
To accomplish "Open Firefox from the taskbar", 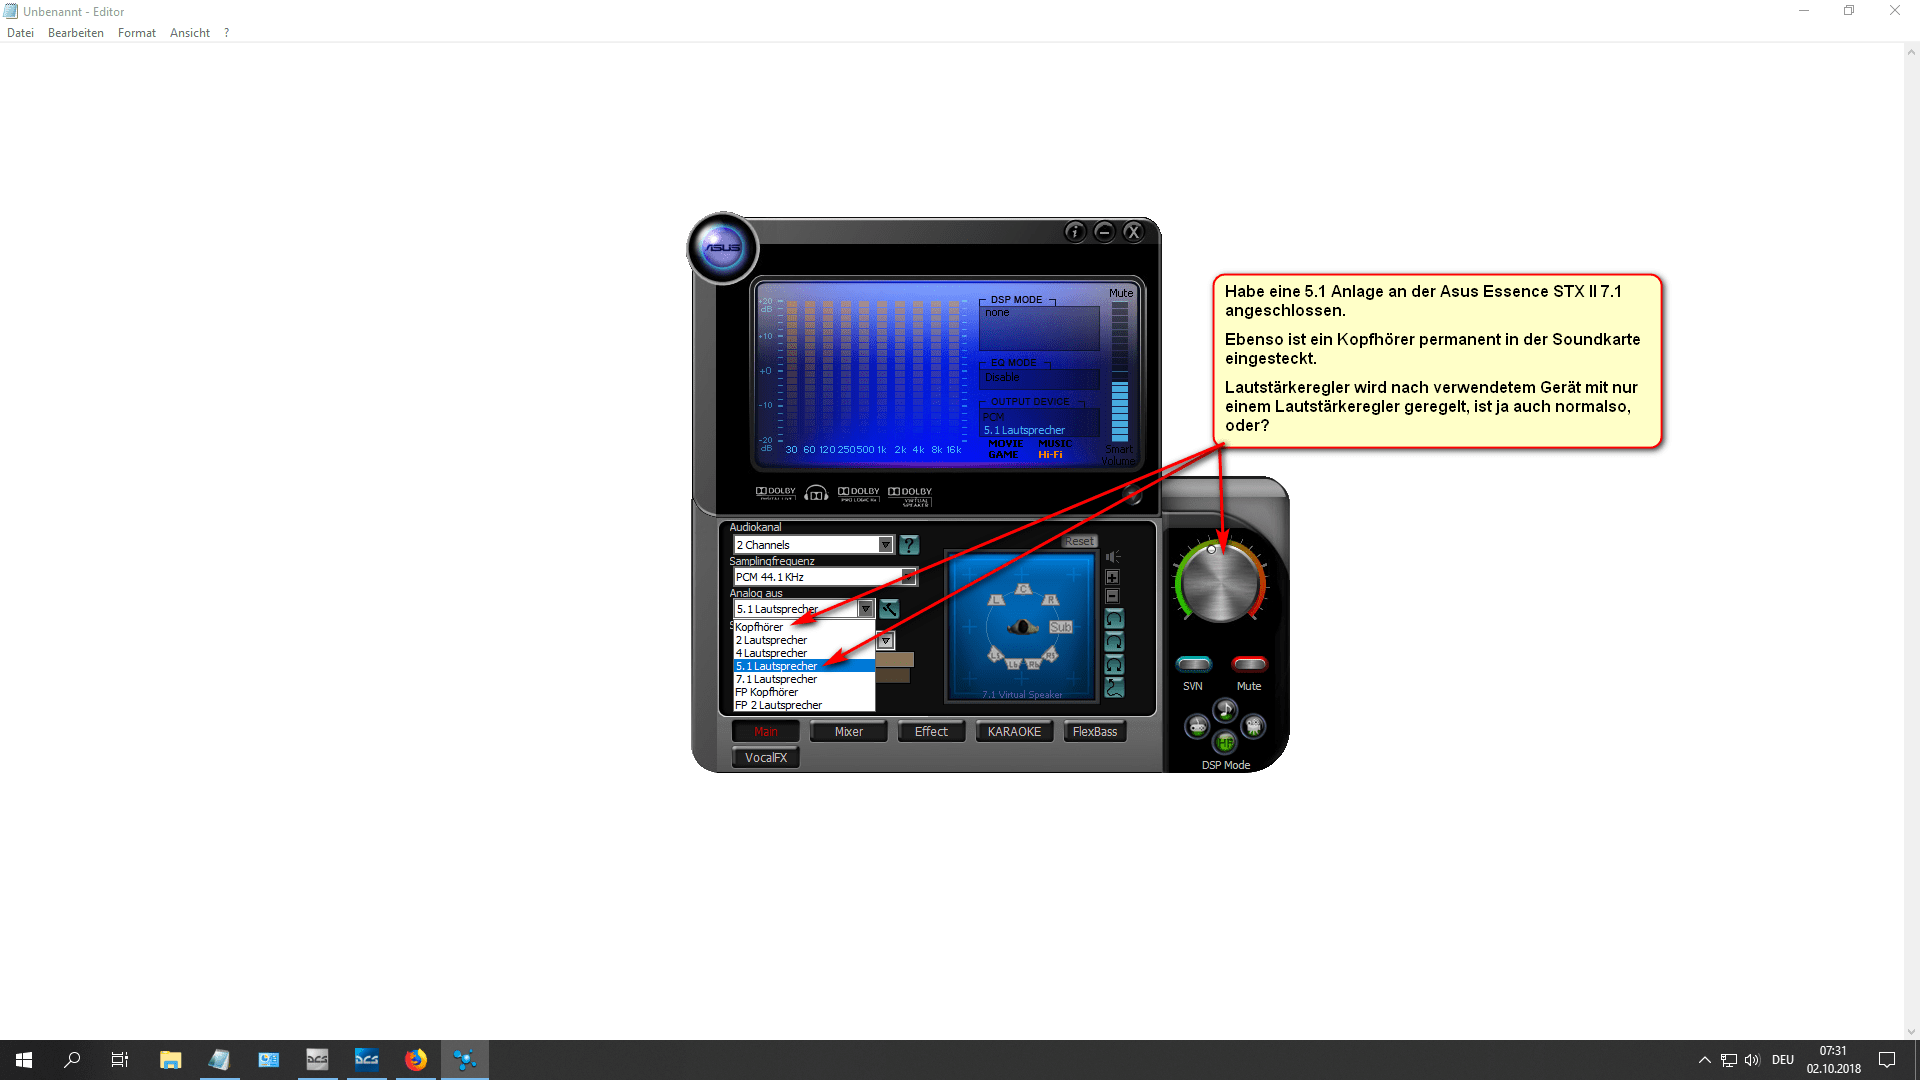I will pyautogui.click(x=416, y=1060).
